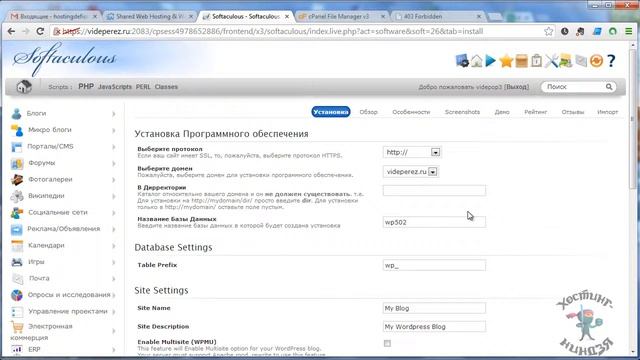This screenshot has width=640, height=360.
Task: Select PHP scripts menu item
Action: 86,87
